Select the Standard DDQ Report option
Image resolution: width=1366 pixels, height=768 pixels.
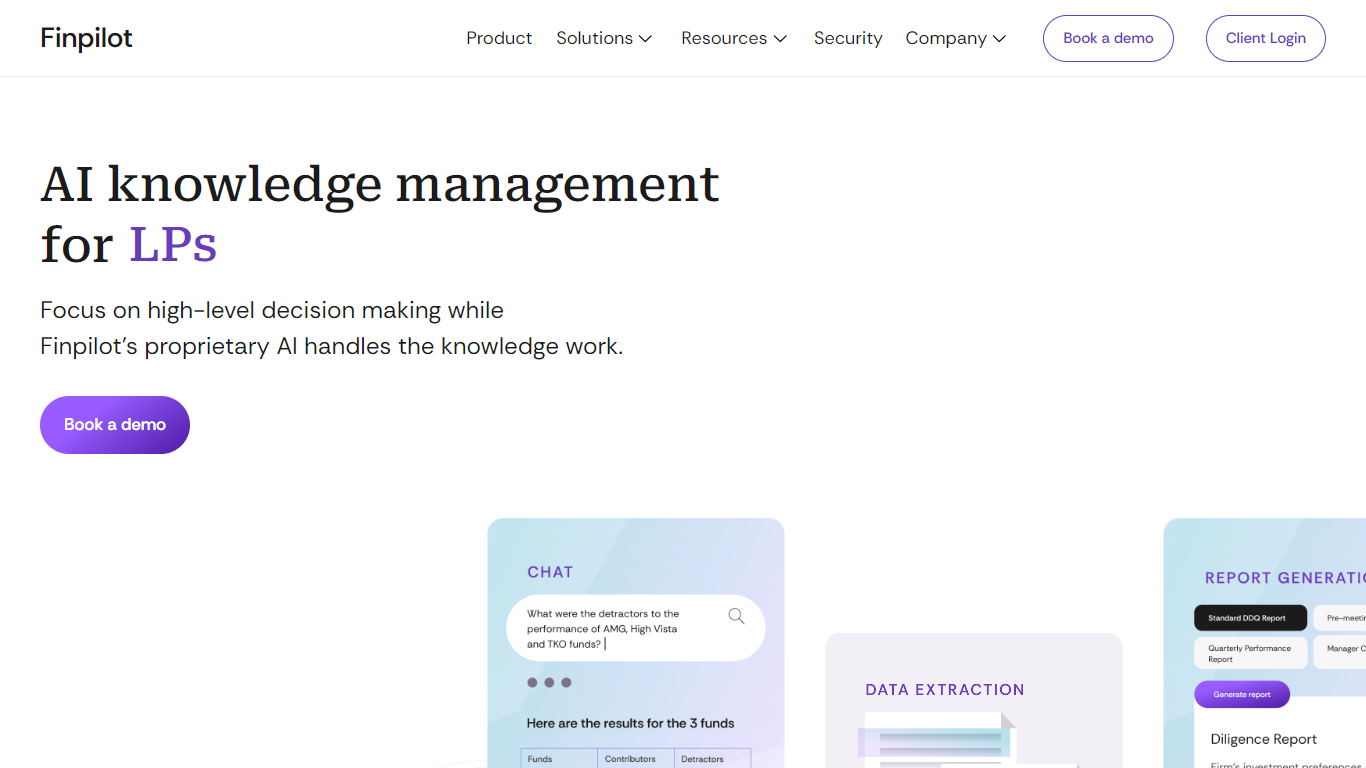click(x=1250, y=618)
